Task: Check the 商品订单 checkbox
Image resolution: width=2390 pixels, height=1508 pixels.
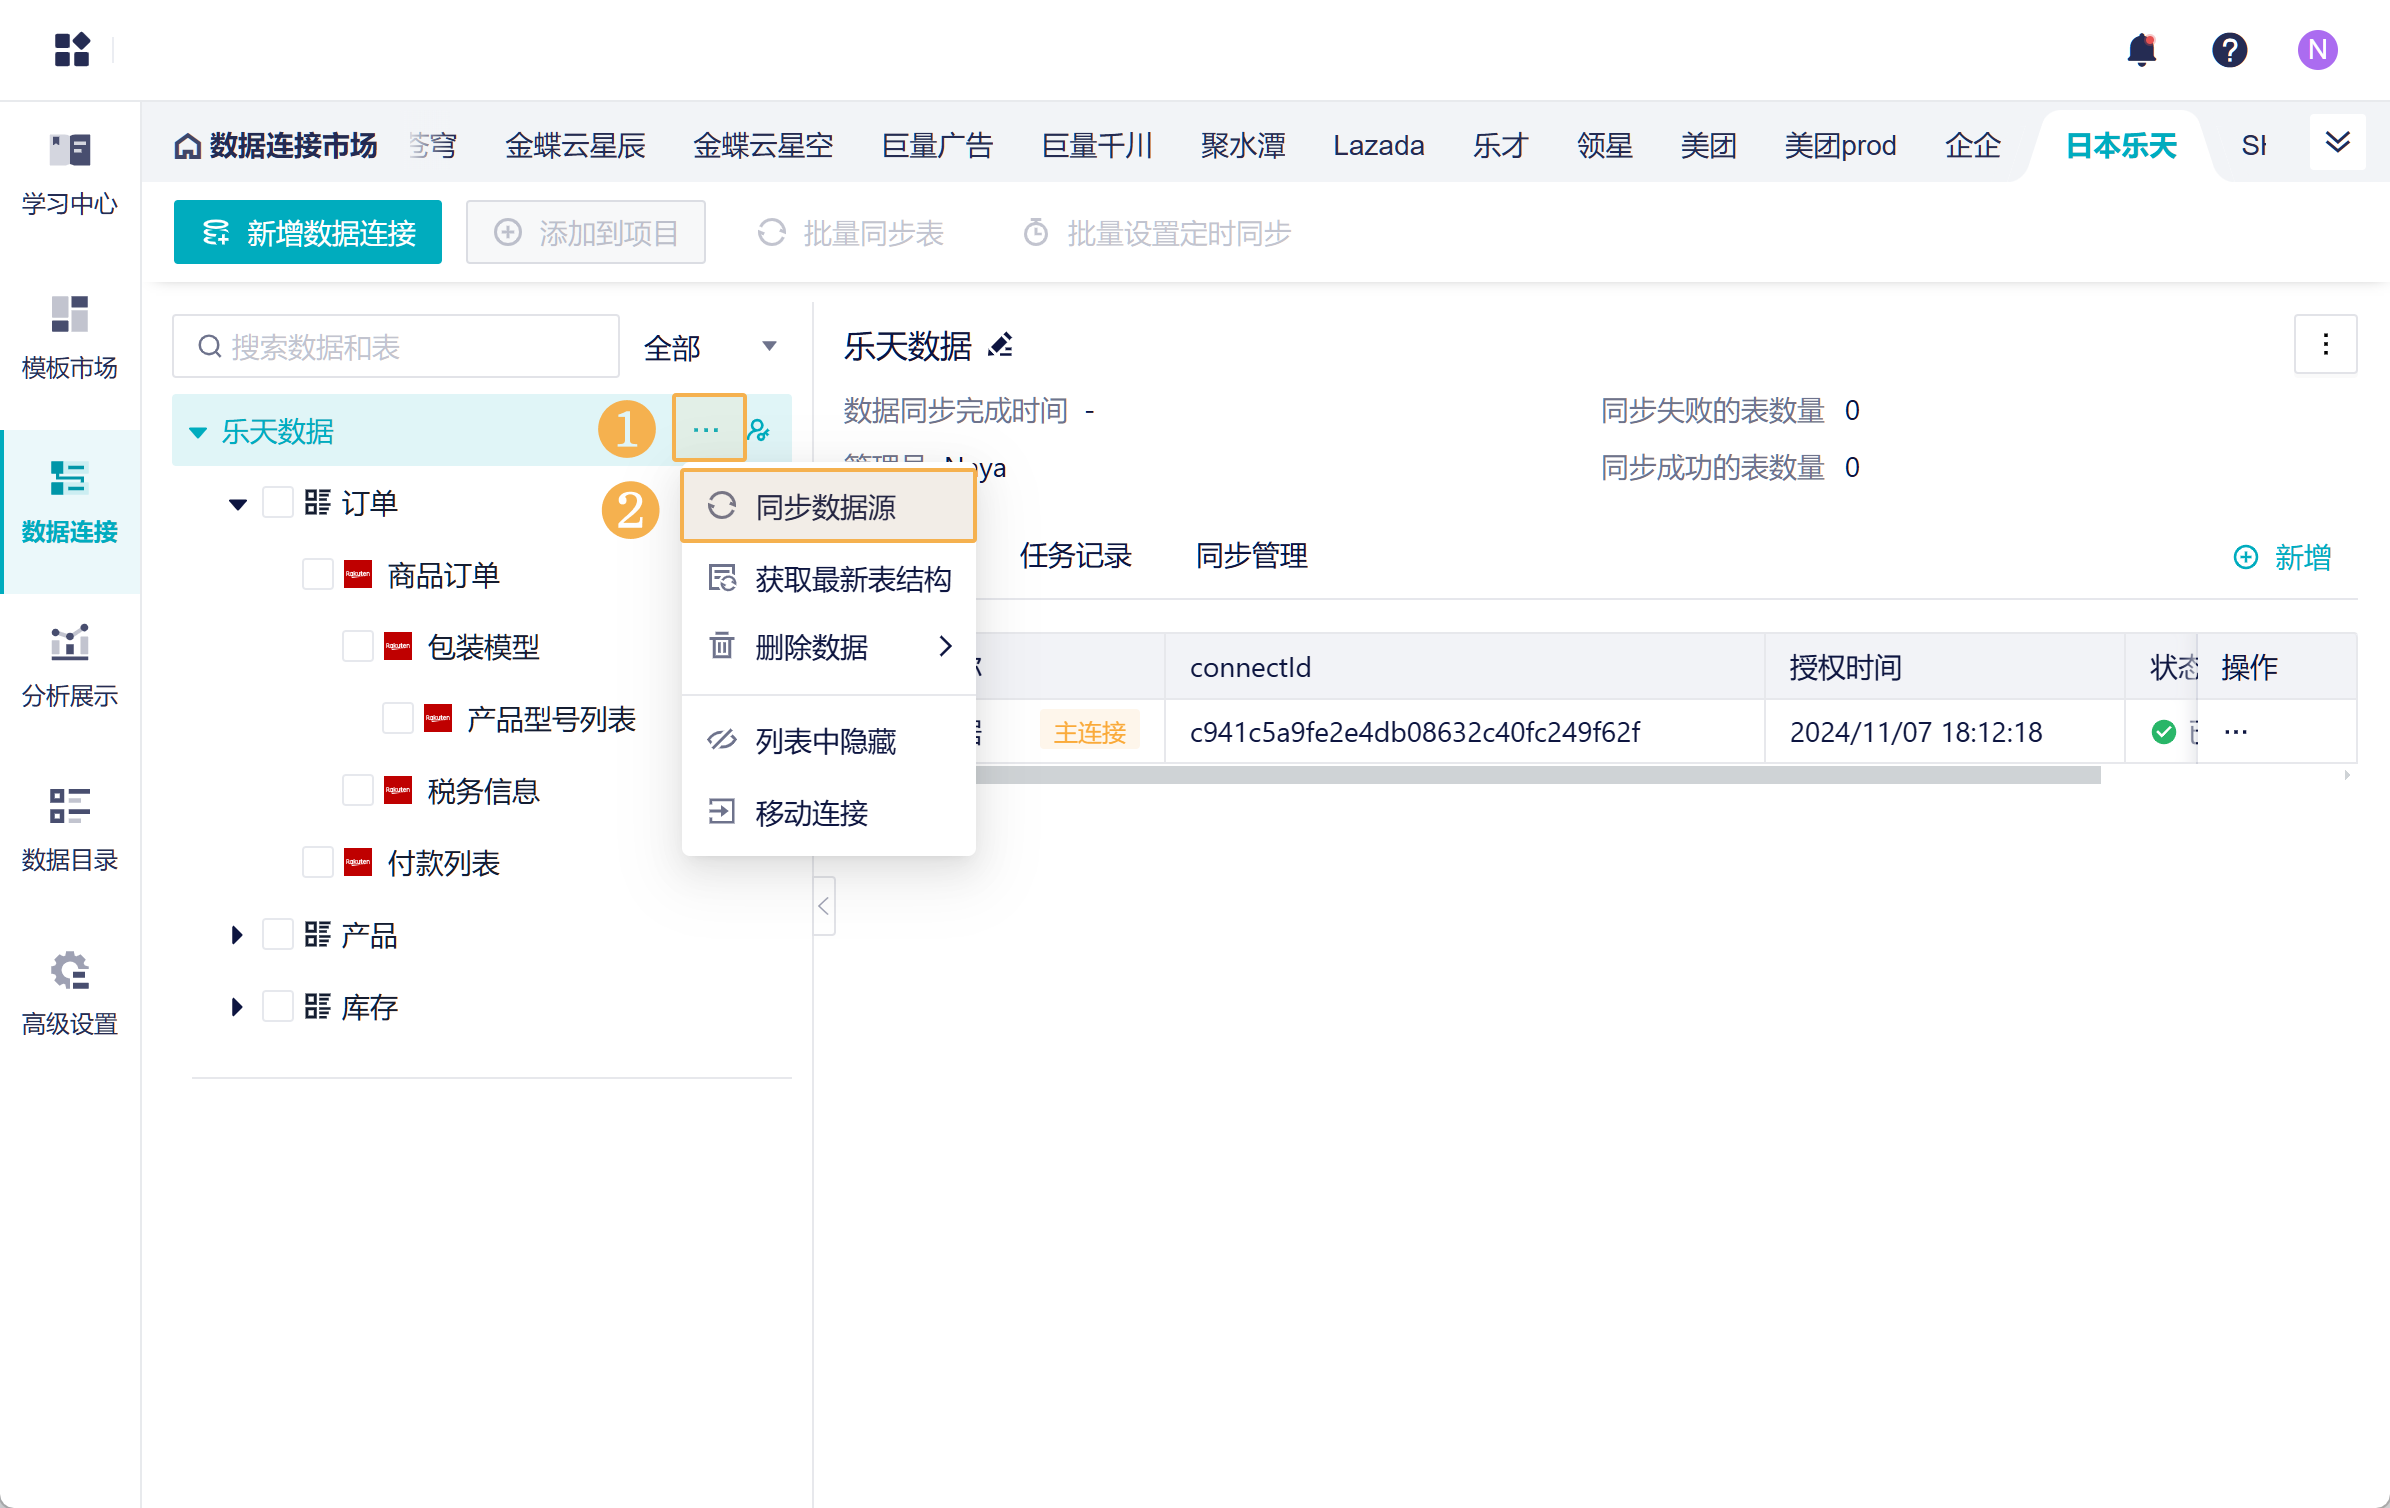Action: pyautogui.click(x=318, y=575)
